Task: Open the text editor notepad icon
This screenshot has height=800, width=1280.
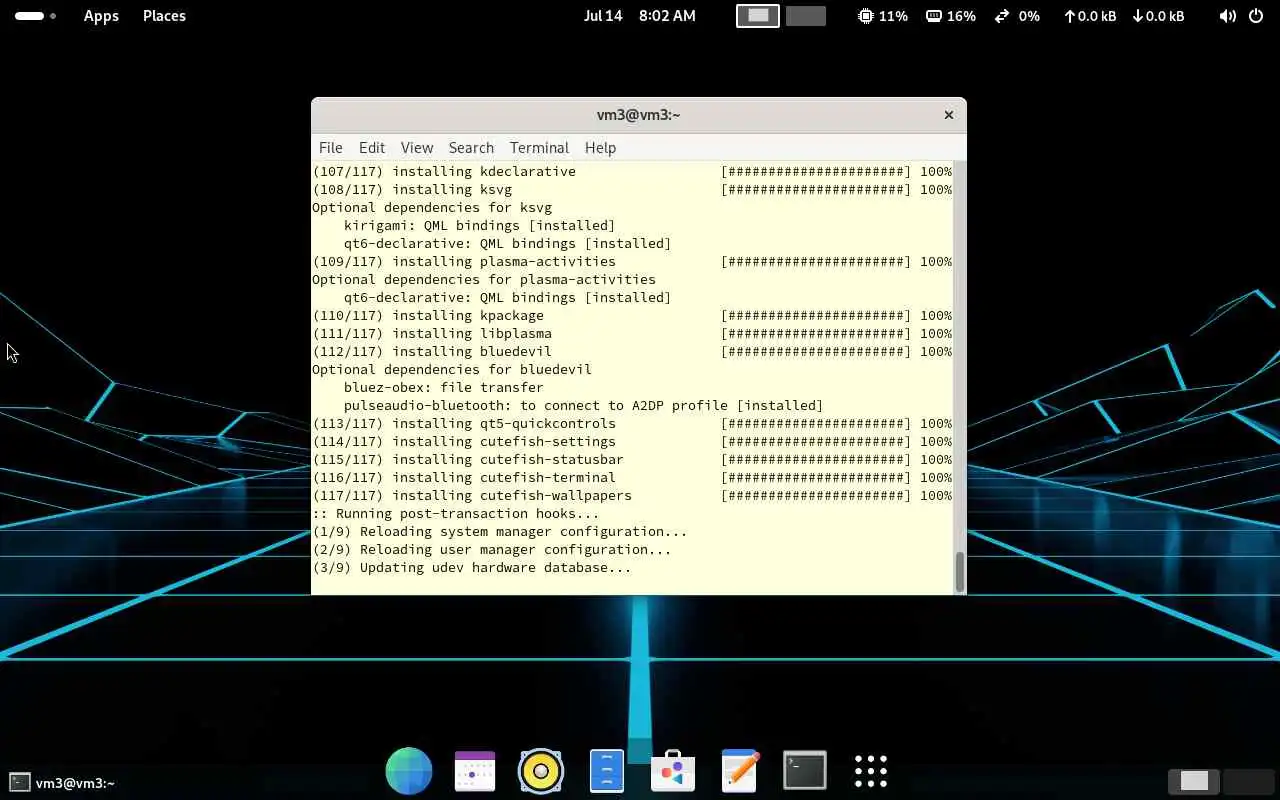Action: [x=740, y=771]
